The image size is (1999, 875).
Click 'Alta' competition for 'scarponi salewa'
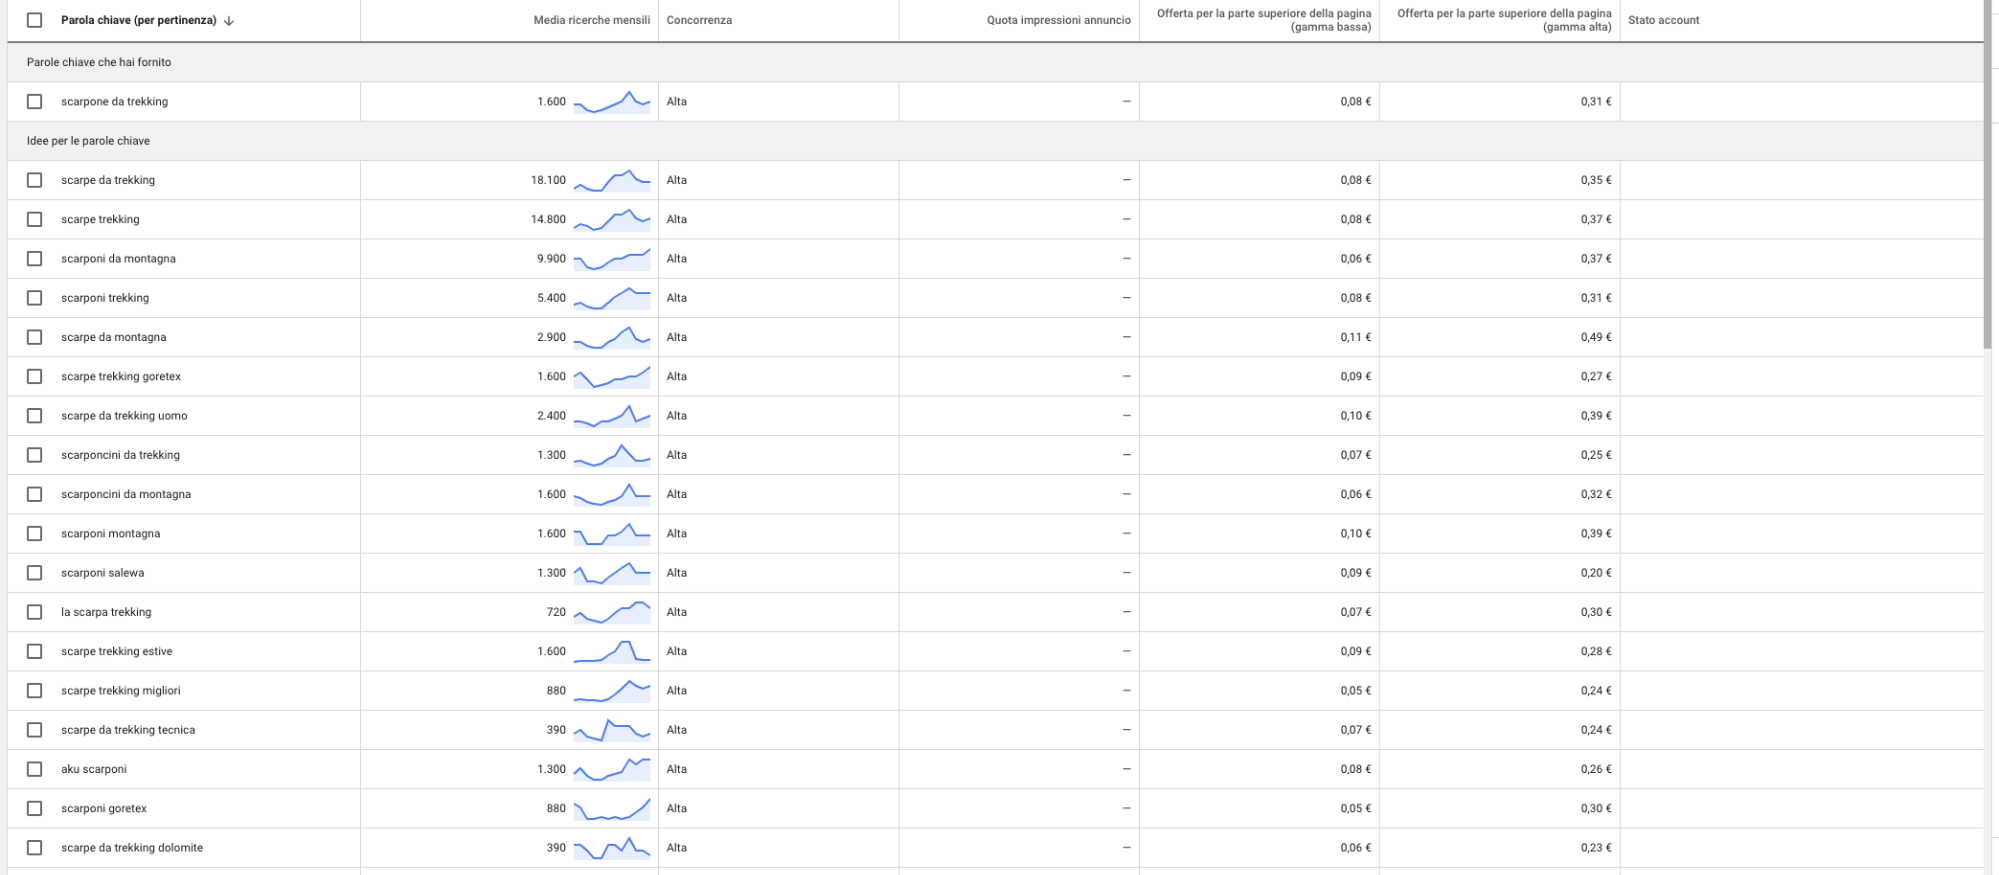677,573
